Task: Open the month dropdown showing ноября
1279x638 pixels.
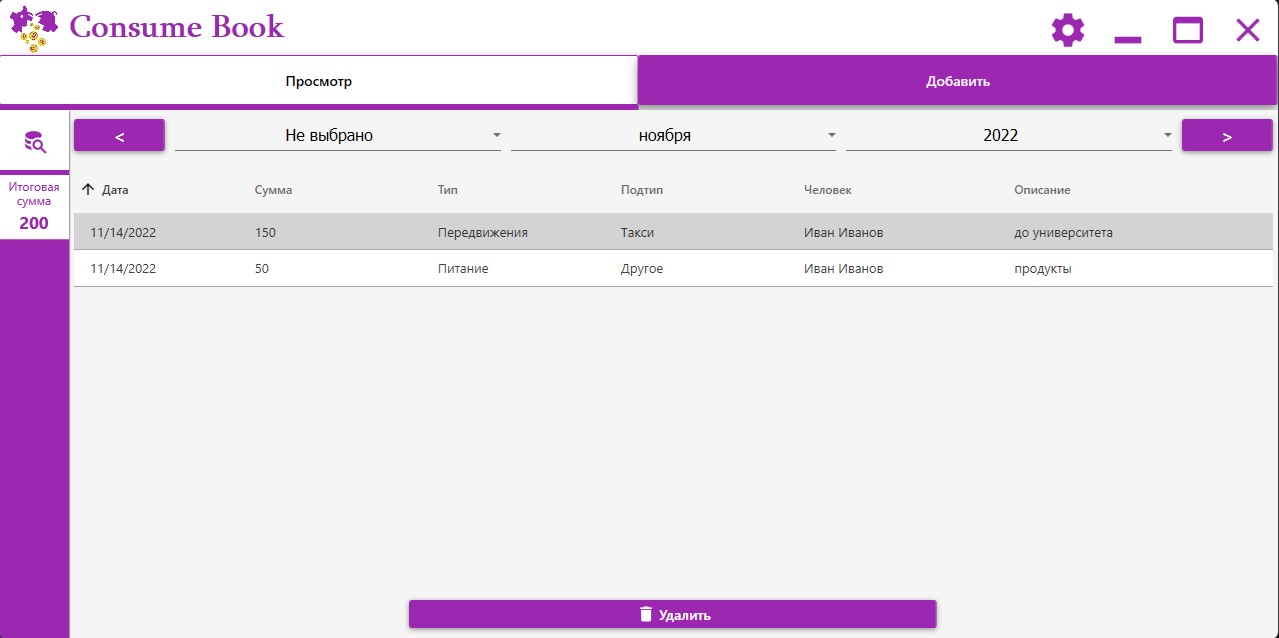Action: [673, 136]
